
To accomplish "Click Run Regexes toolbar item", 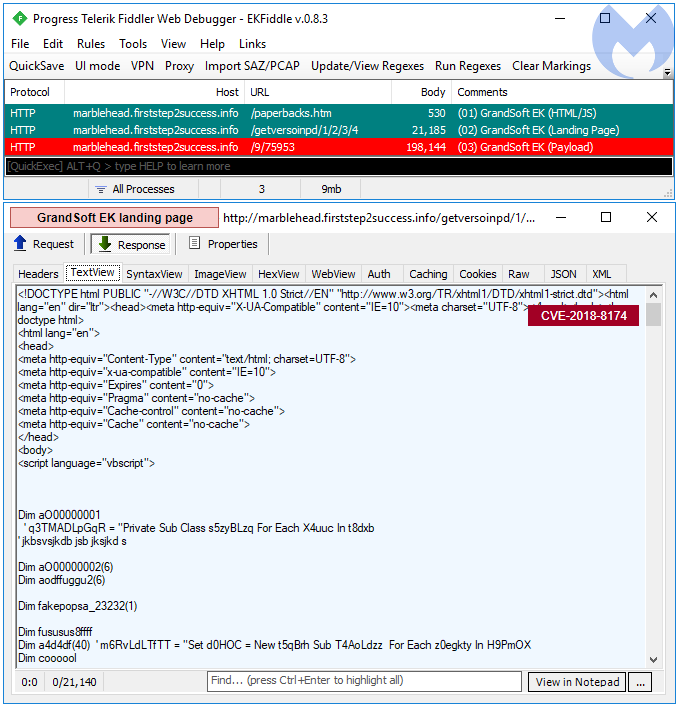I will 468,66.
